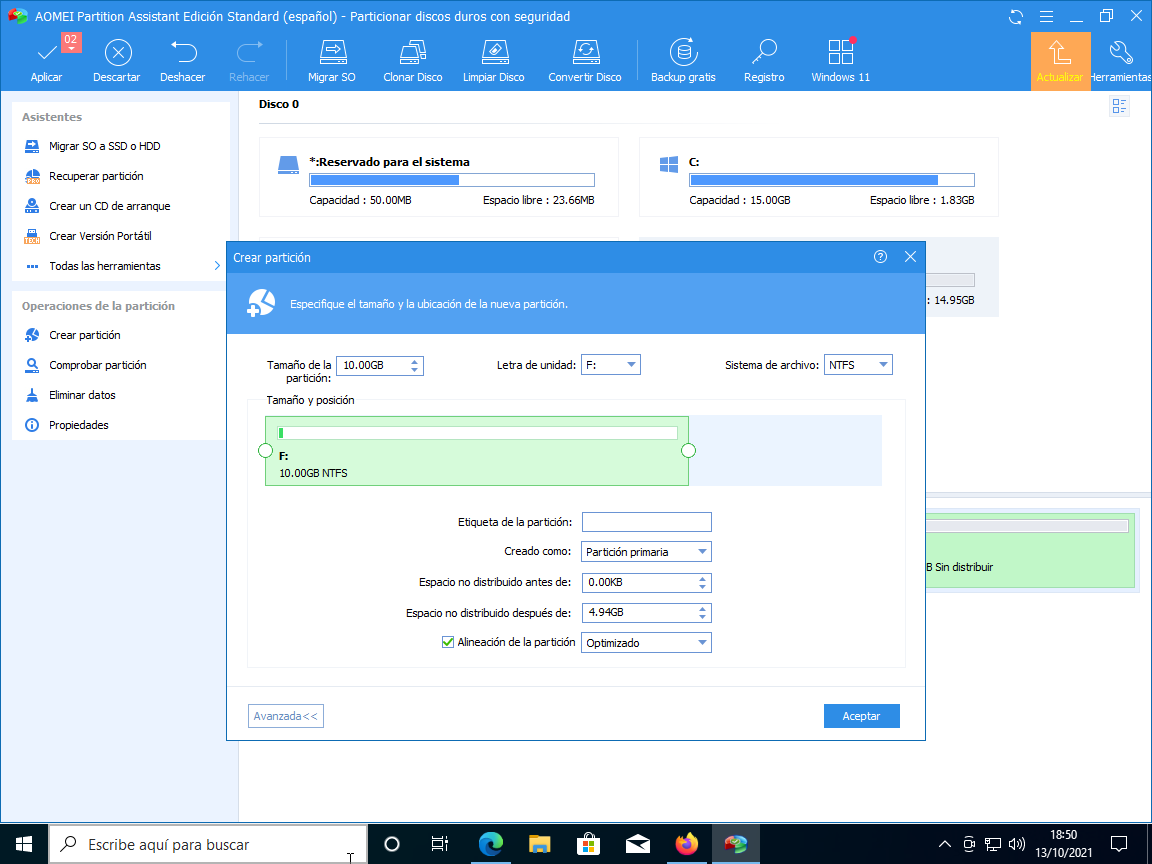Click the volume speaker tray icon
Image resolution: width=1152 pixels, height=864 pixels.
click(1018, 844)
